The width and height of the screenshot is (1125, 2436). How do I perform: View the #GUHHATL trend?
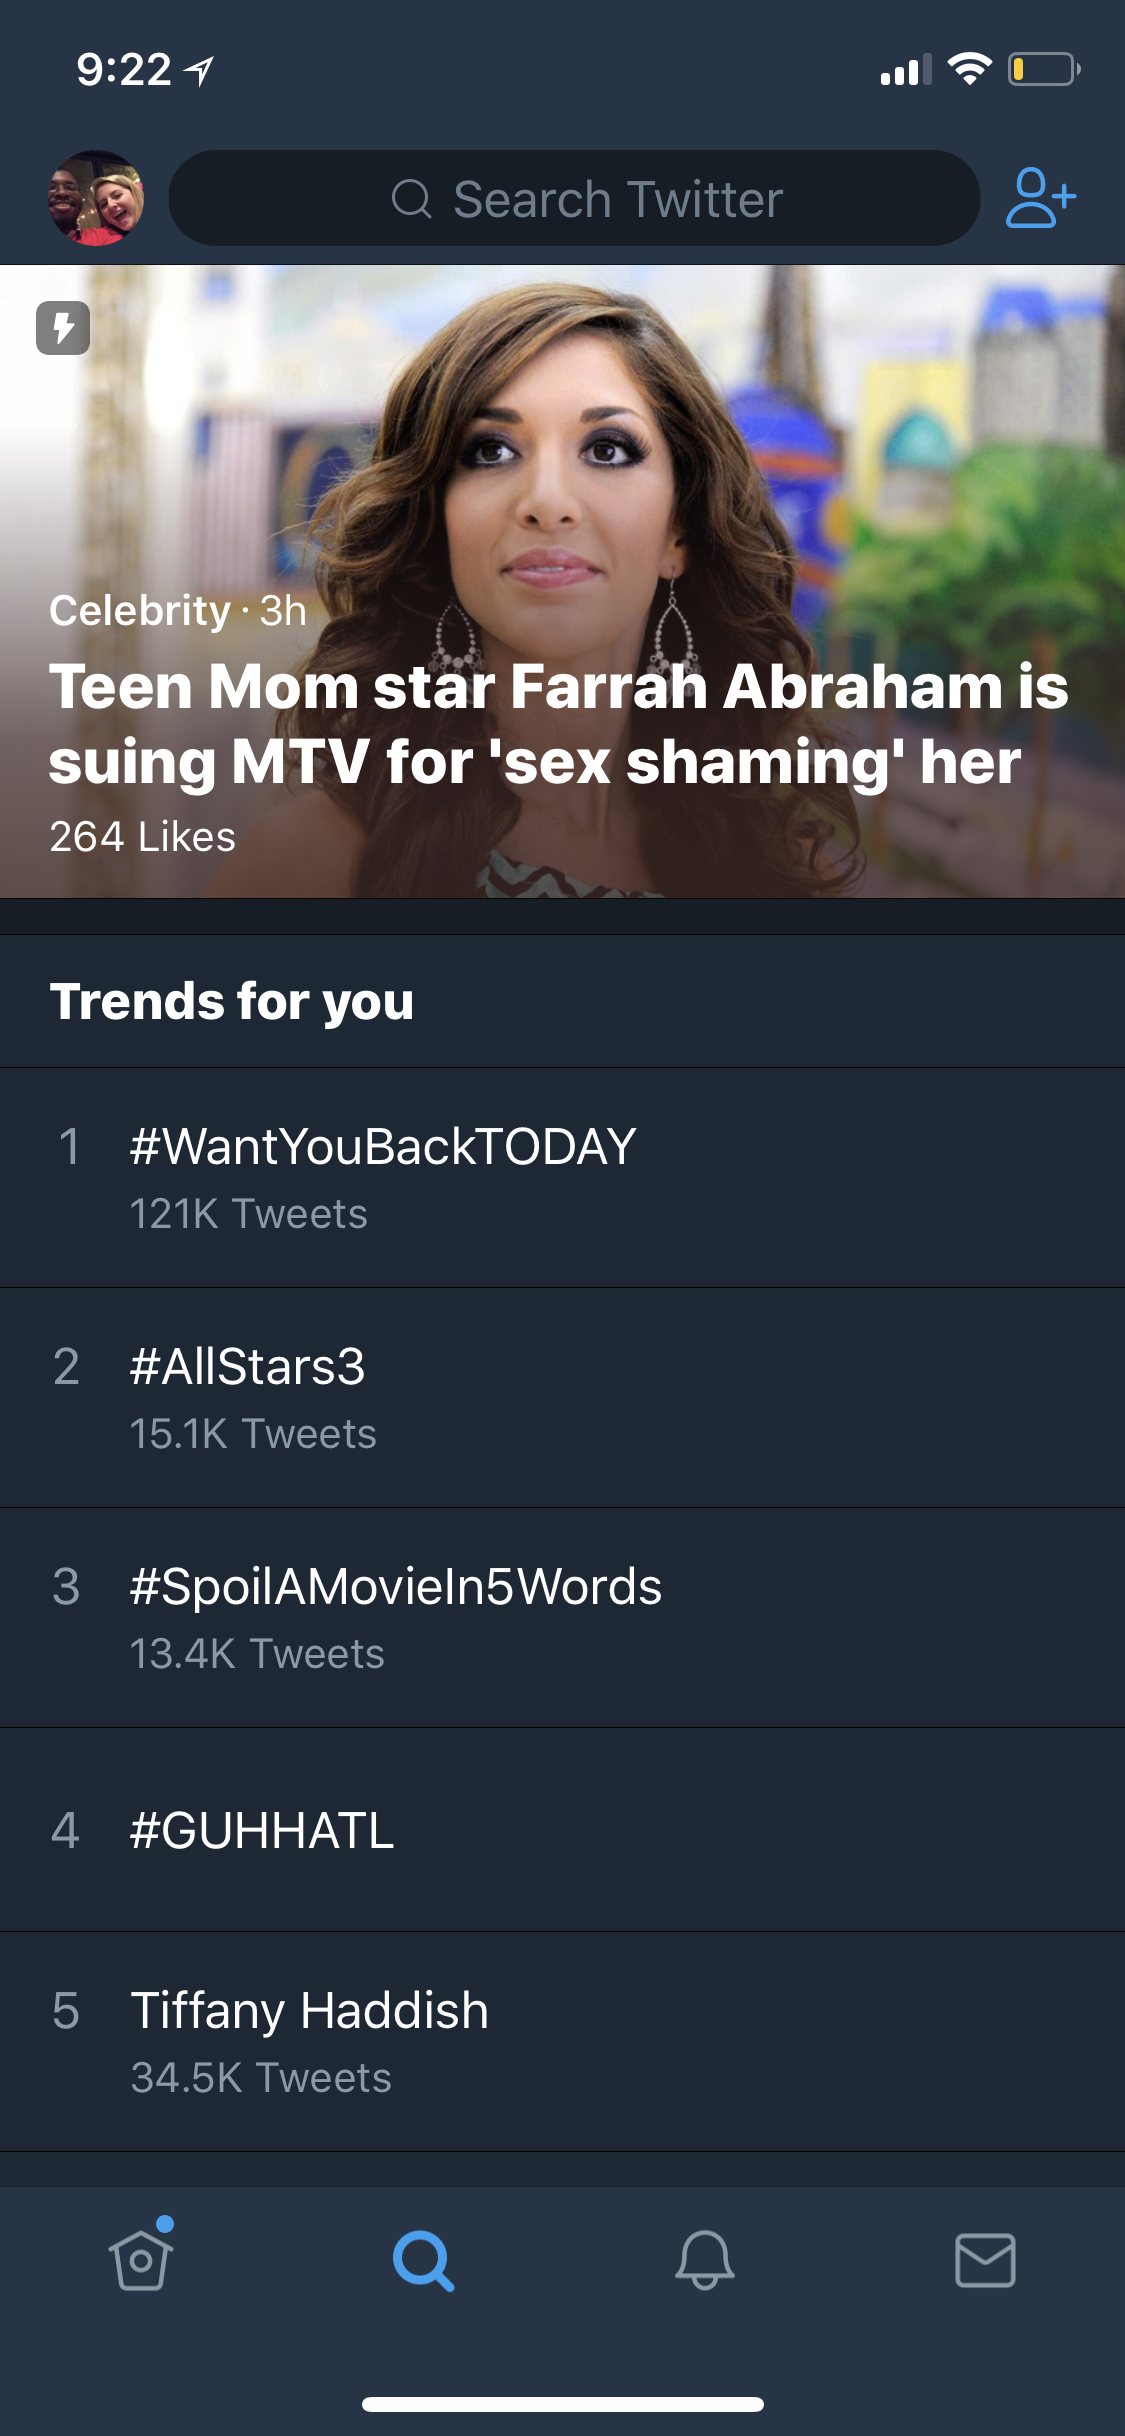click(x=562, y=1830)
